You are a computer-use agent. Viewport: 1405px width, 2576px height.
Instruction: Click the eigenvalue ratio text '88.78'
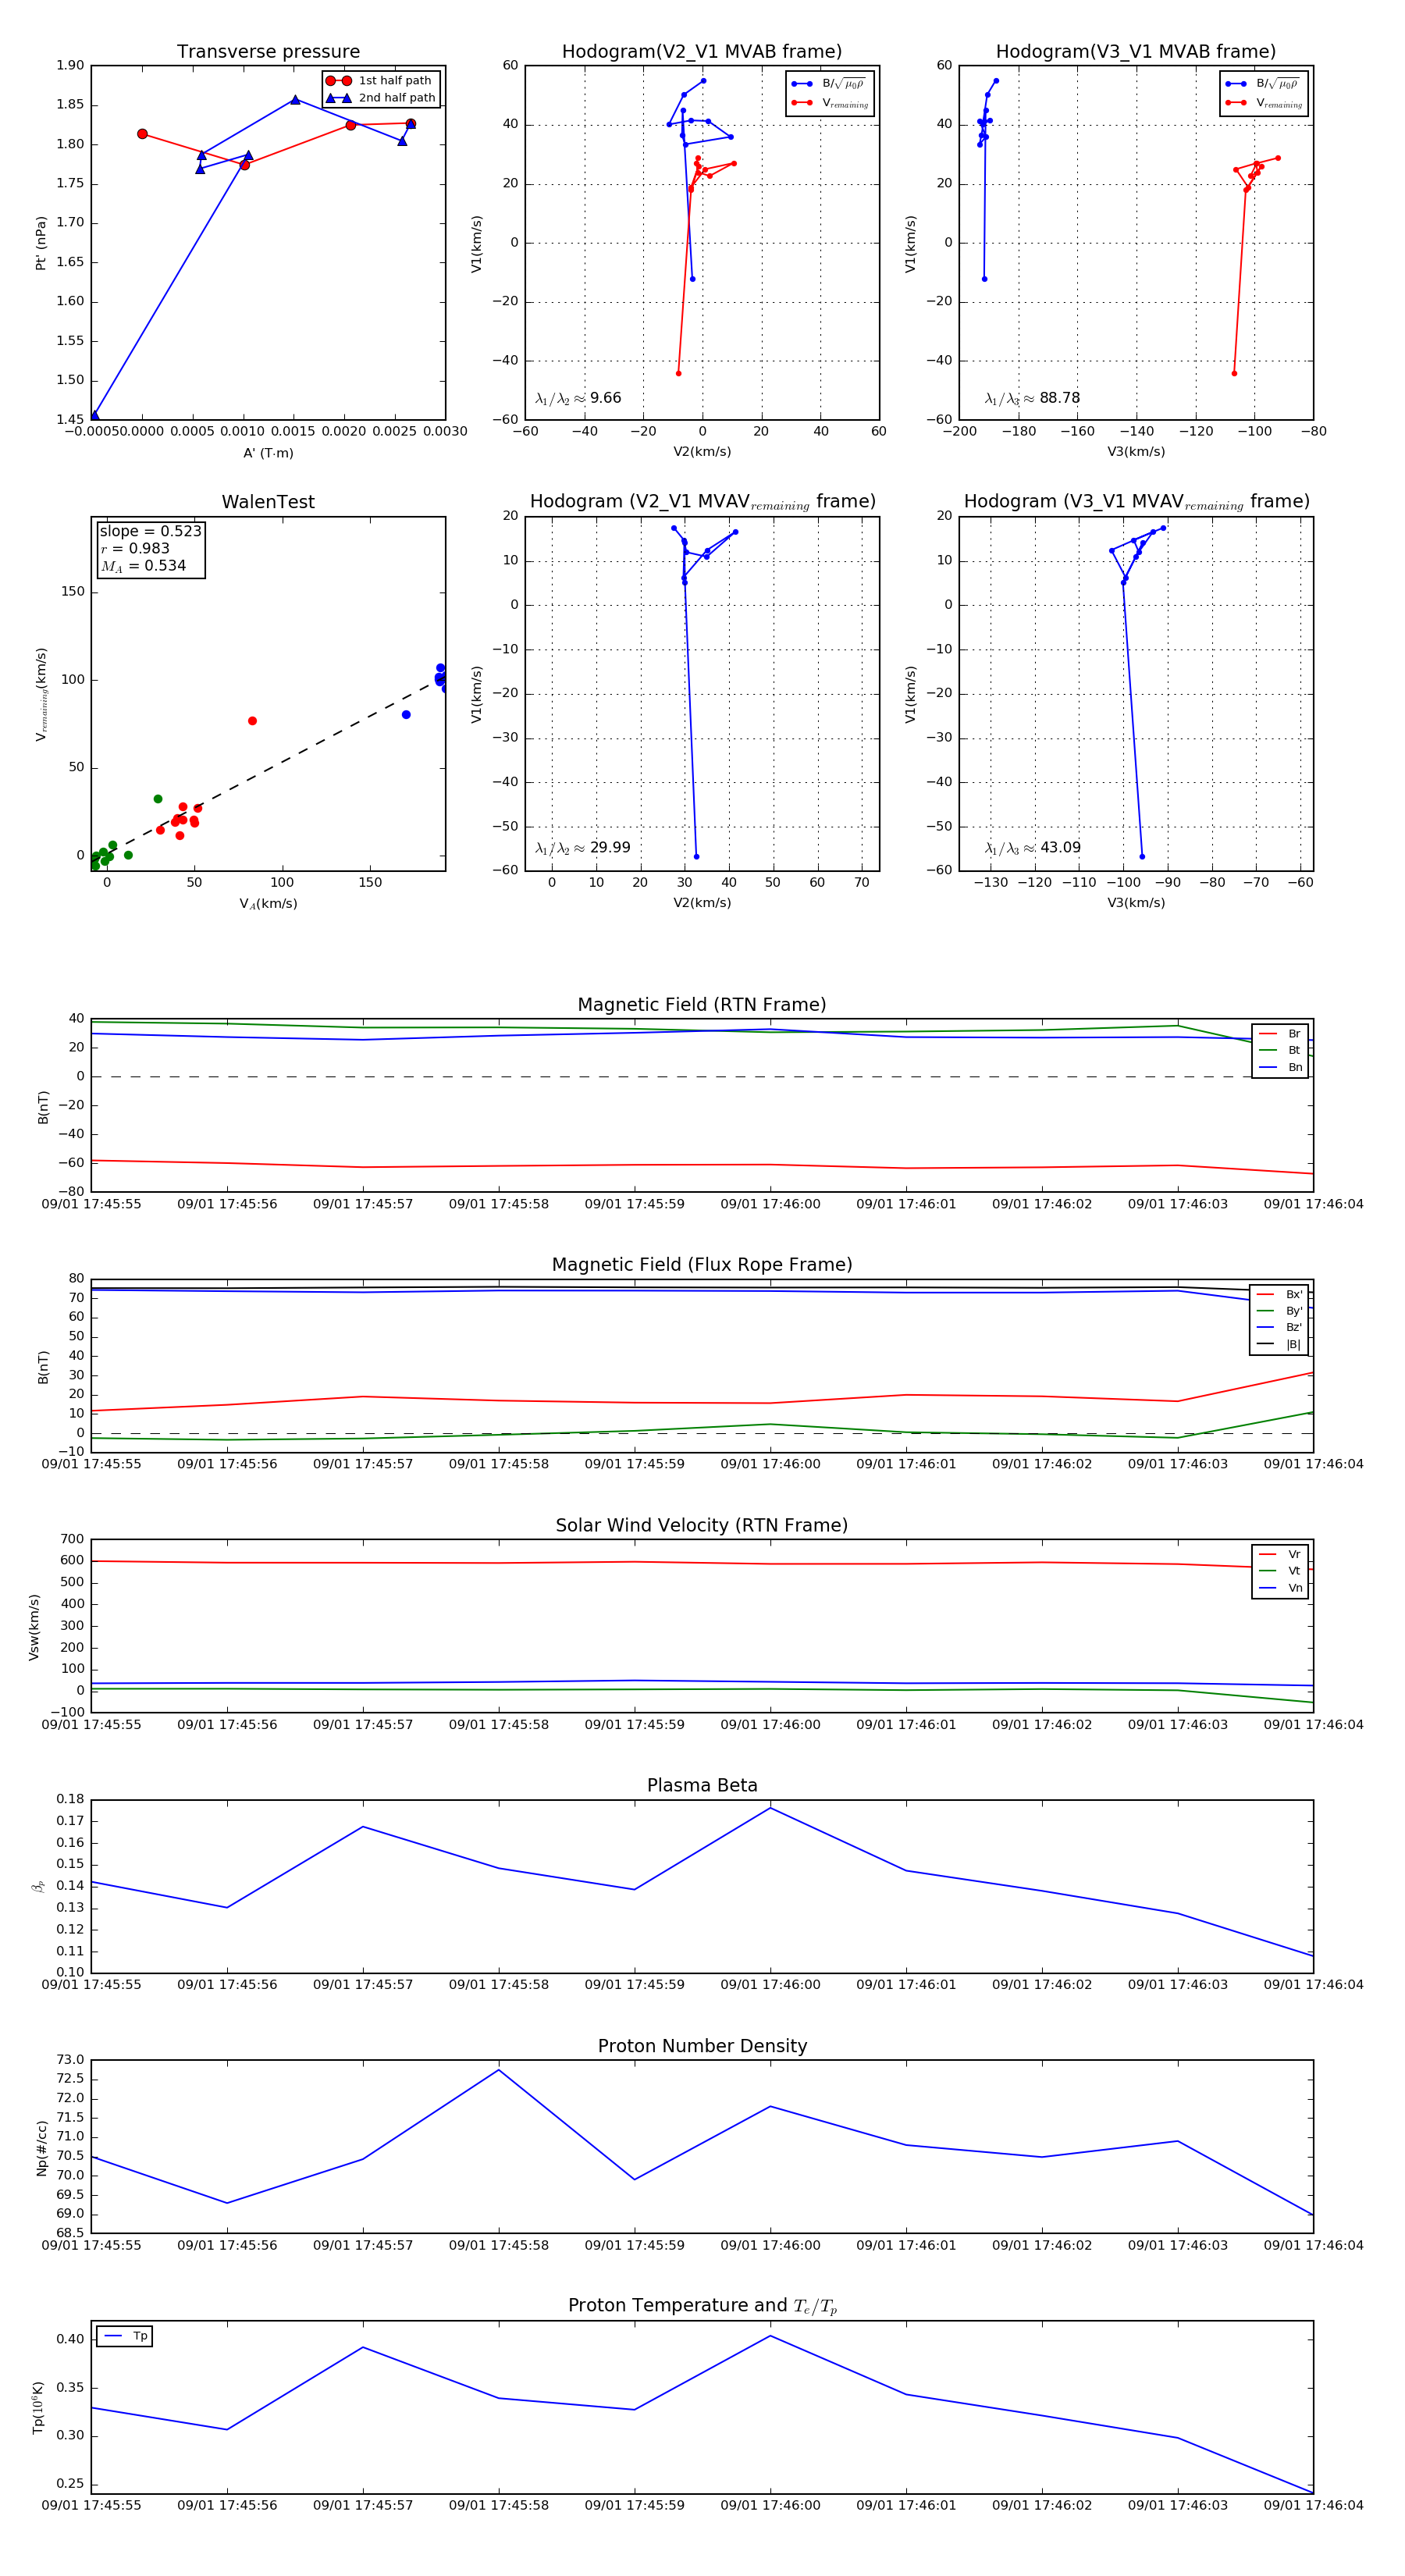point(1059,398)
